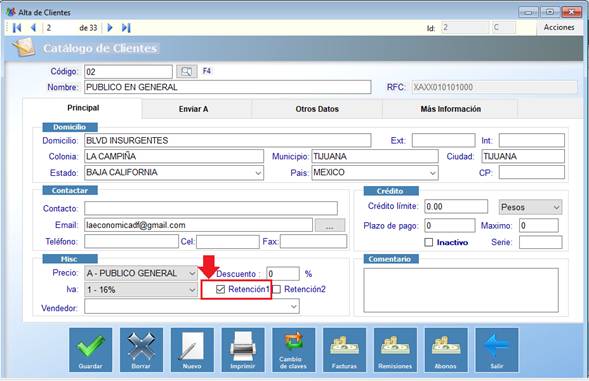
Task: Close the Alta de Clientes window
Action: click(572, 12)
